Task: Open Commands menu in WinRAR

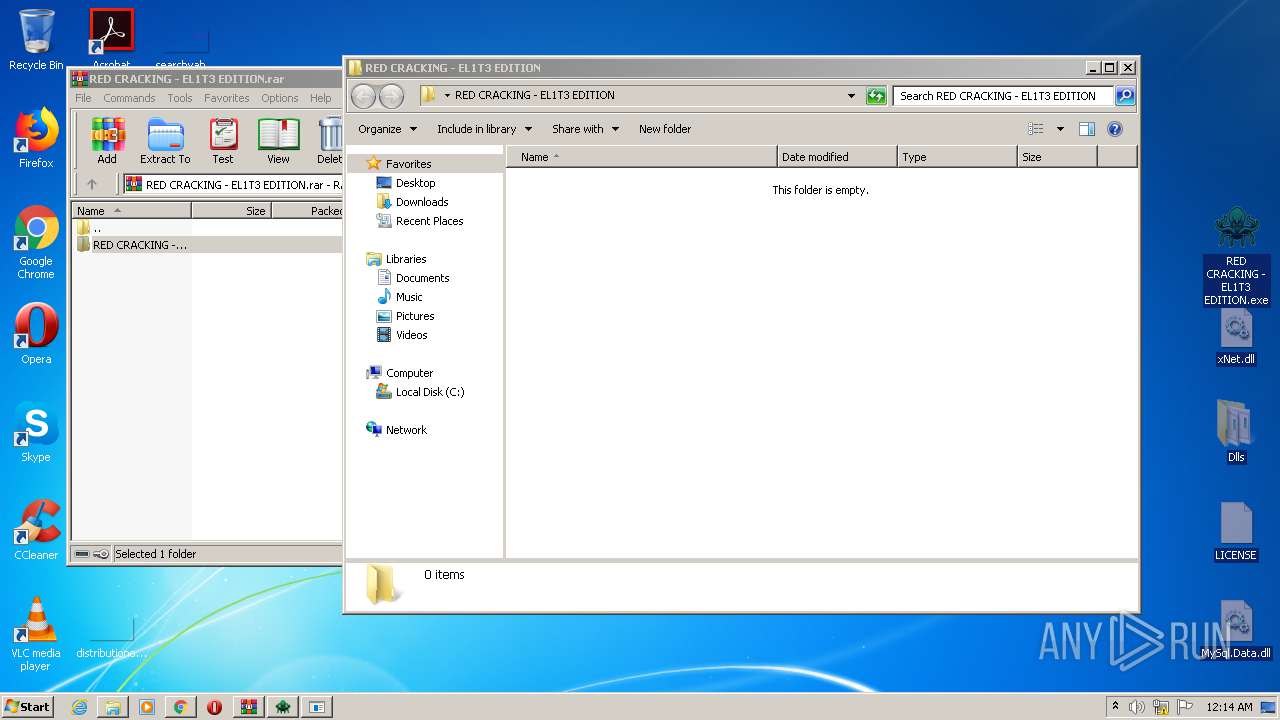Action: point(129,98)
